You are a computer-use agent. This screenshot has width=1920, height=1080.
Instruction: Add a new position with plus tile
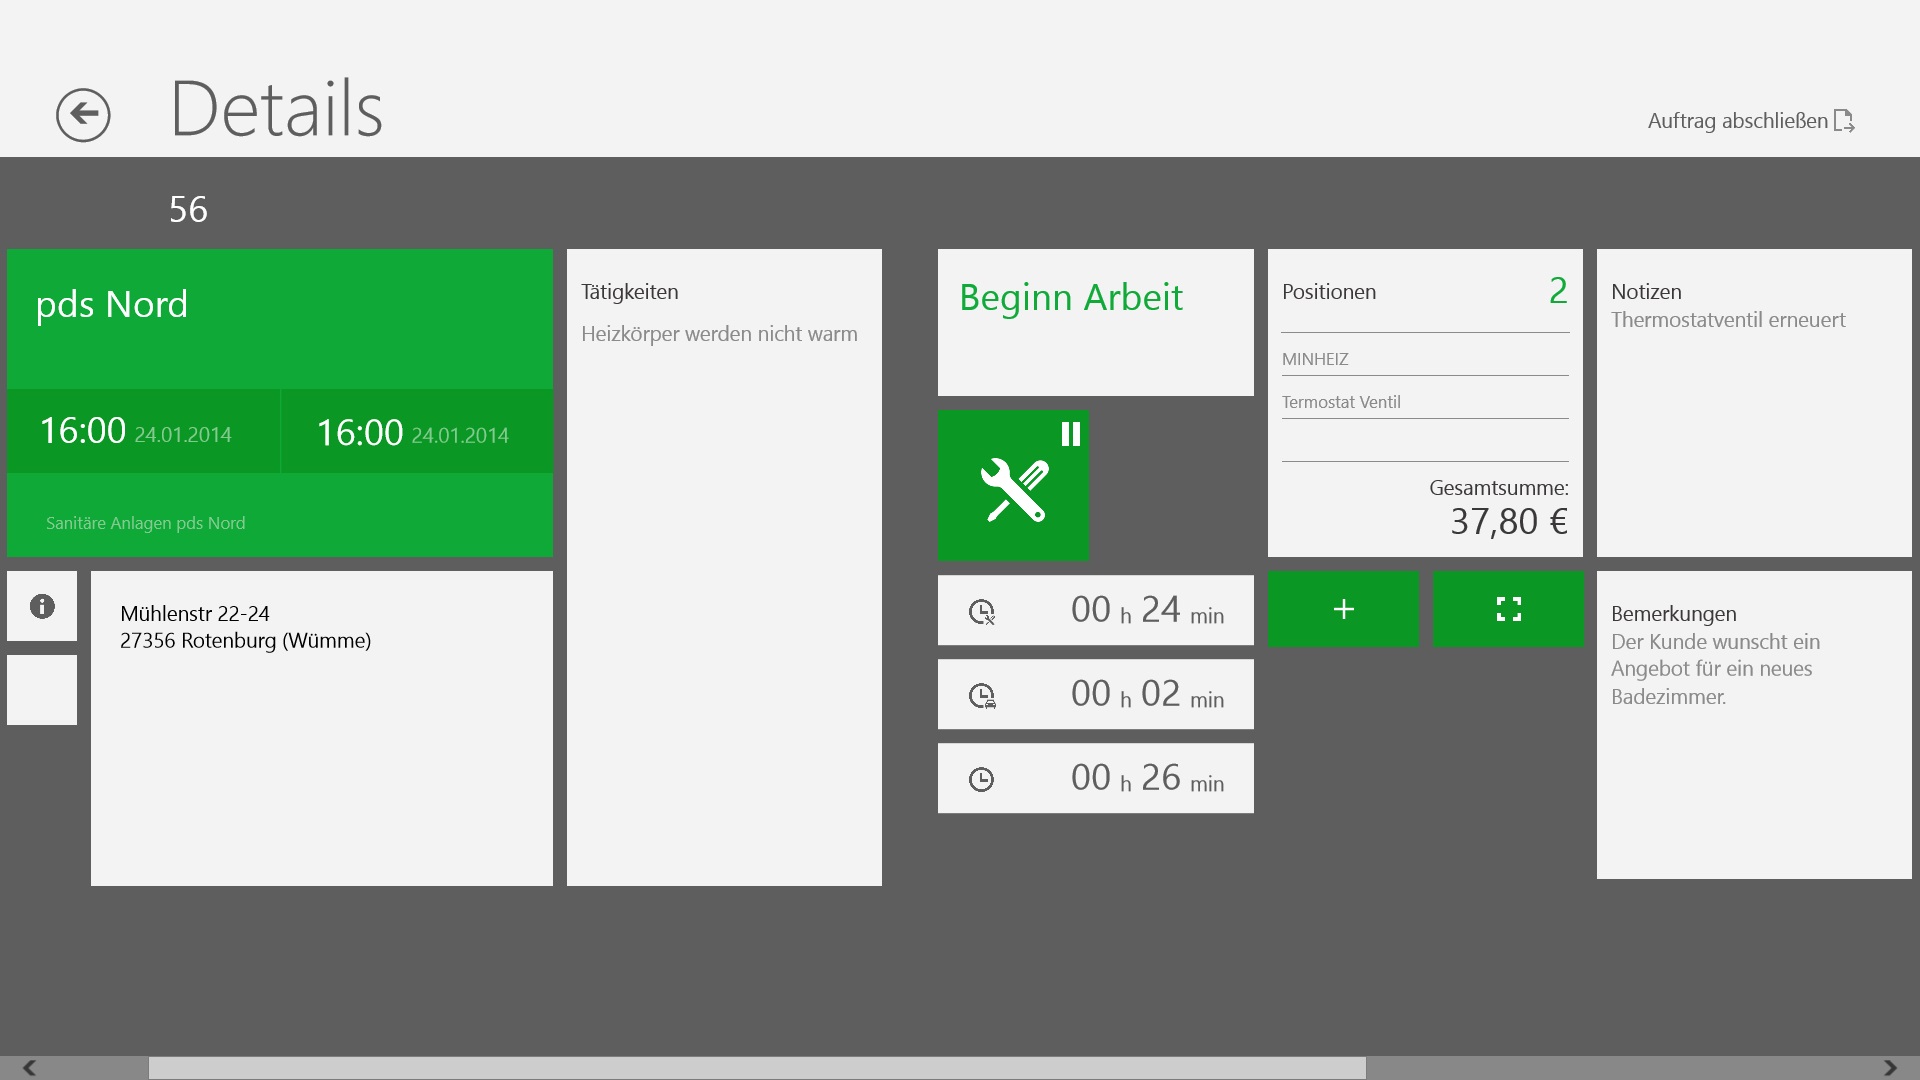(x=1343, y=609)
